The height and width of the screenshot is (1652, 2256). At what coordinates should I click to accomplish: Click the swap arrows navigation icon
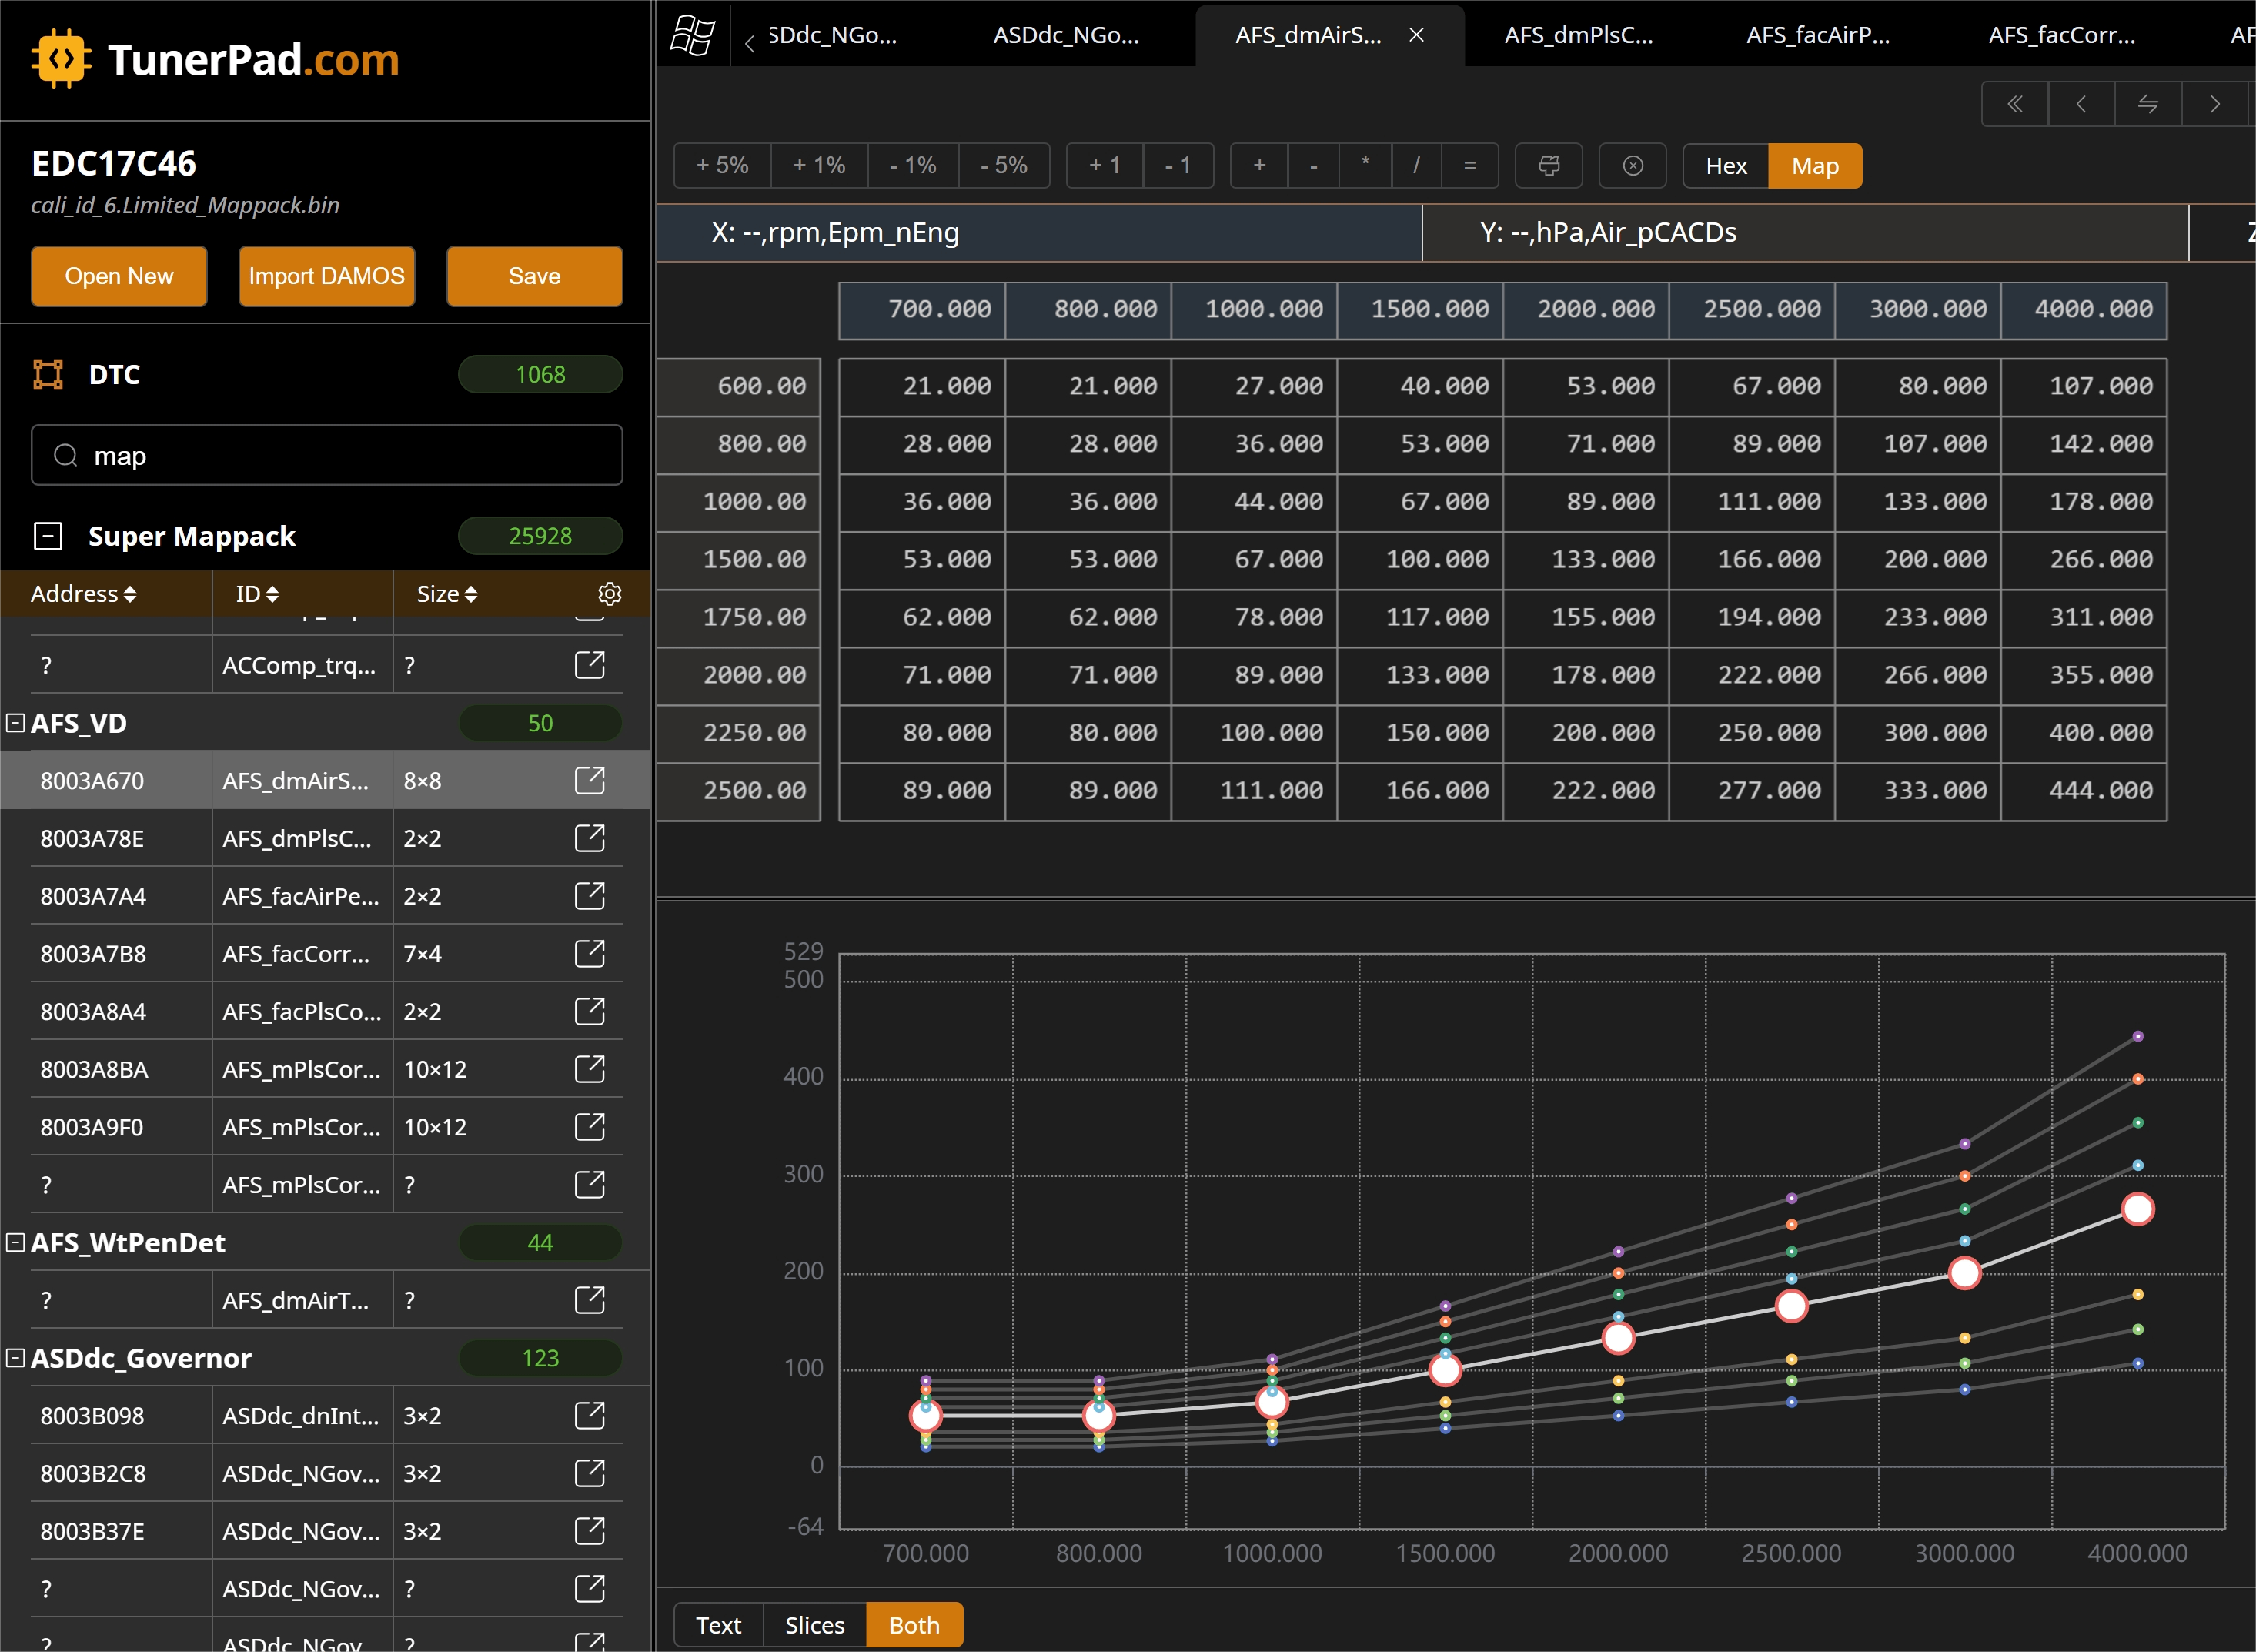(x=2148, y=104)
